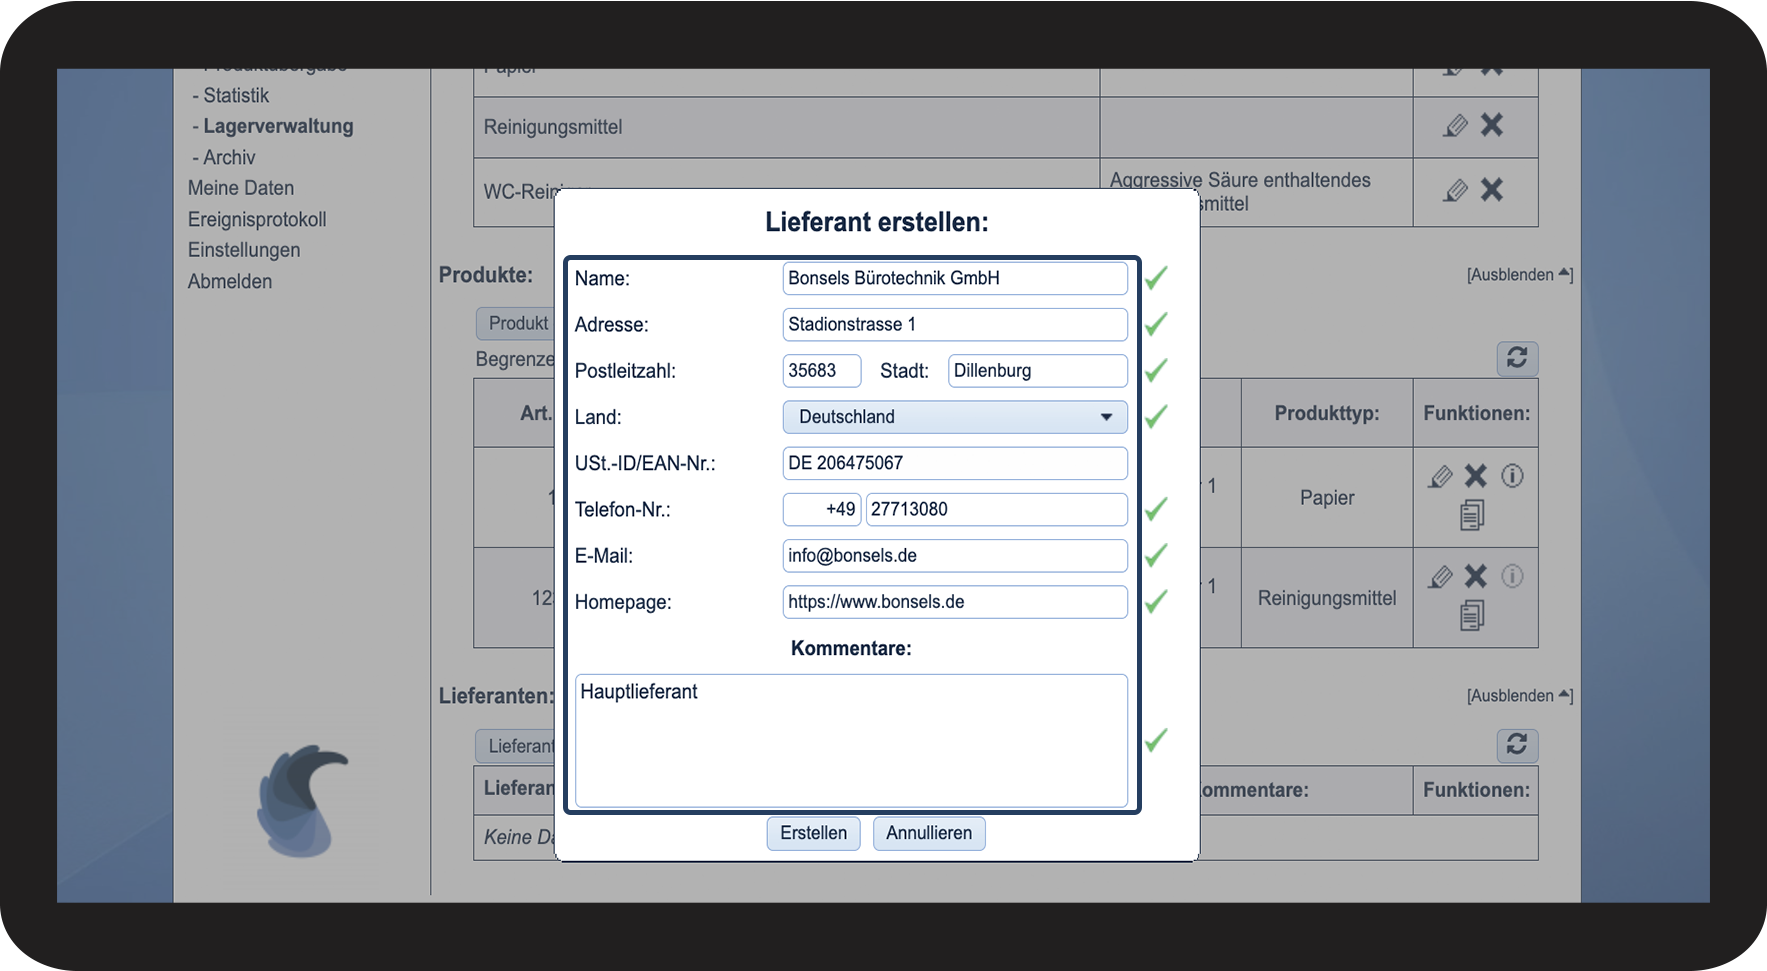Open Lagerverwaltung in the sidebar
The height and width of the screenshot is (971, 1767).
click(x=278, y=126)
